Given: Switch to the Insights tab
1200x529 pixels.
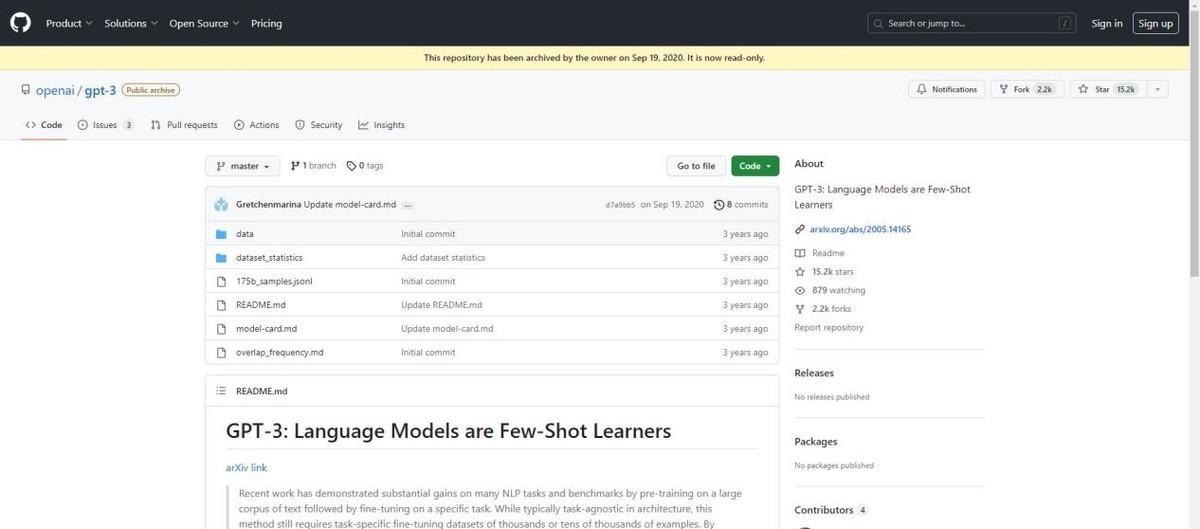Looking at the screenshot, I should click(x=381, y=125).
